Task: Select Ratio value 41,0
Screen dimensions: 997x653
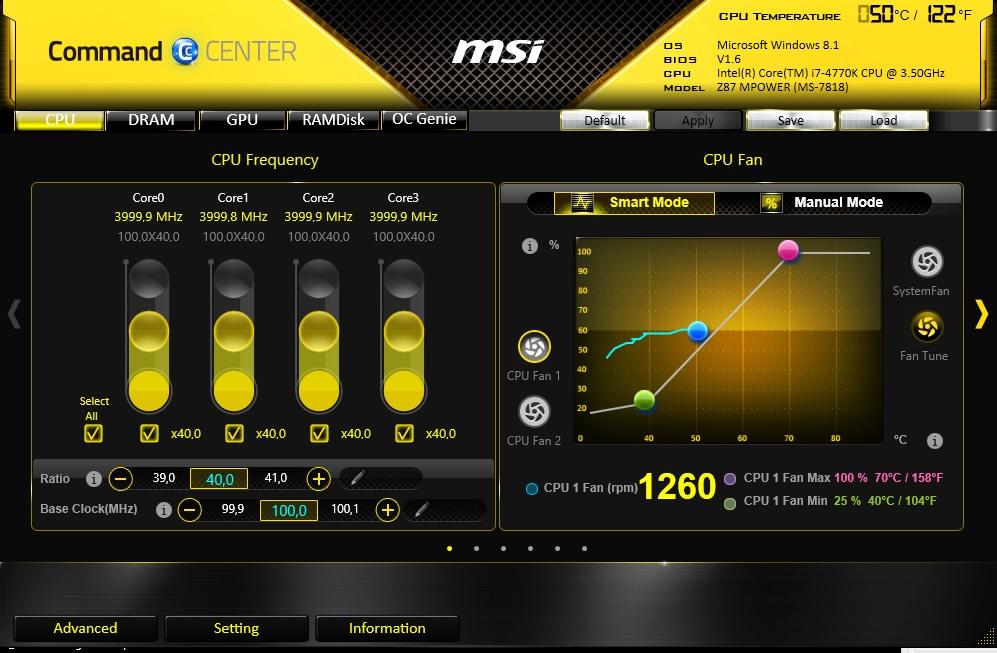Action: (275, 478)
